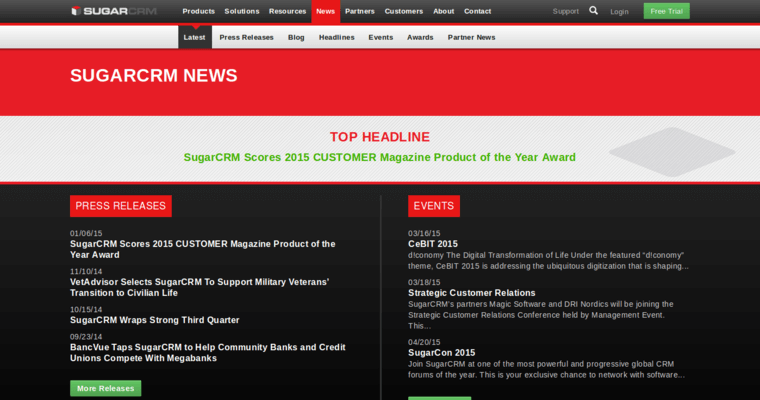This screenshot has width=760, height=400.
Task: Open the CeBIT 2015 event
Action: (432, 244)
